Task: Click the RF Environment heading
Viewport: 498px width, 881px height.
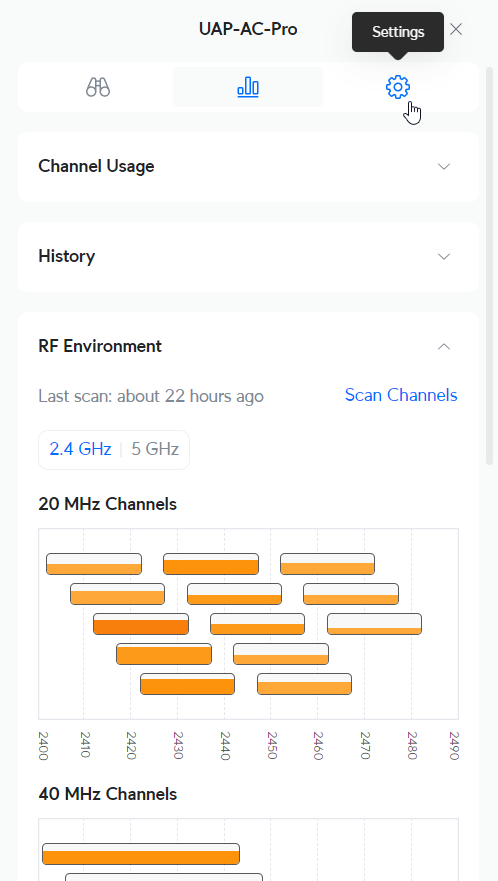Action: (100, 346)
